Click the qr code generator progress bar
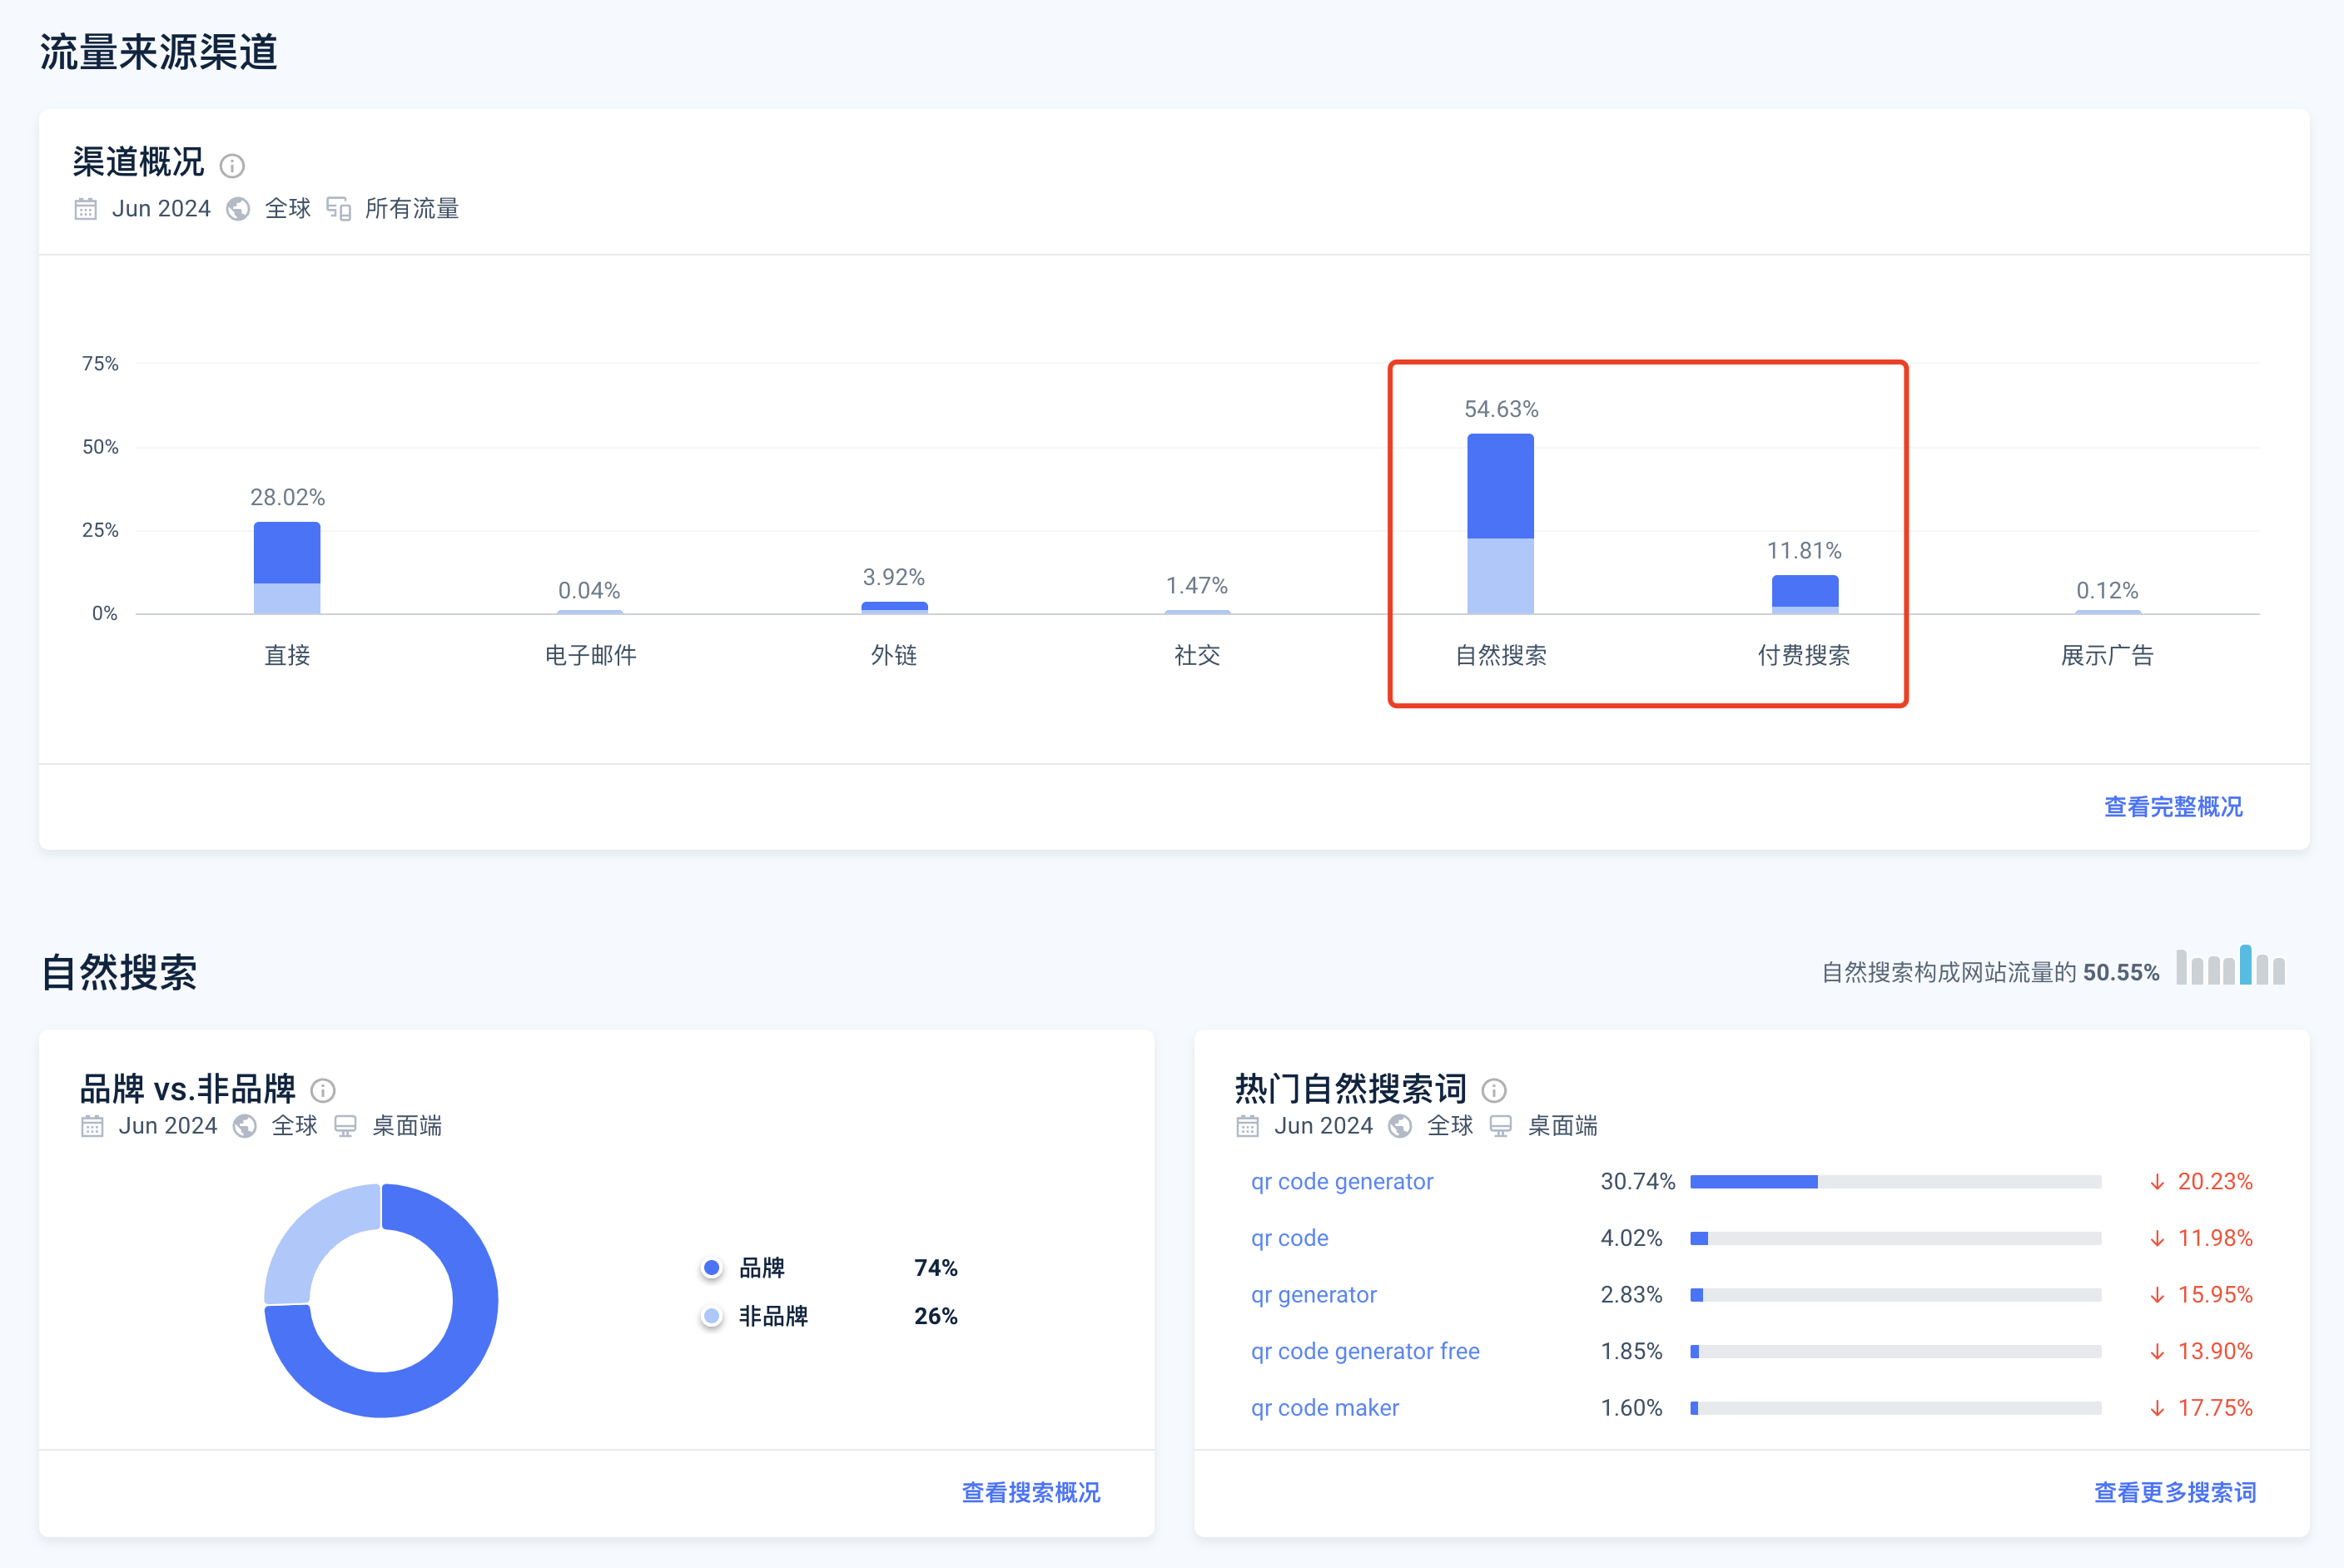 tap(1896, 1182)
